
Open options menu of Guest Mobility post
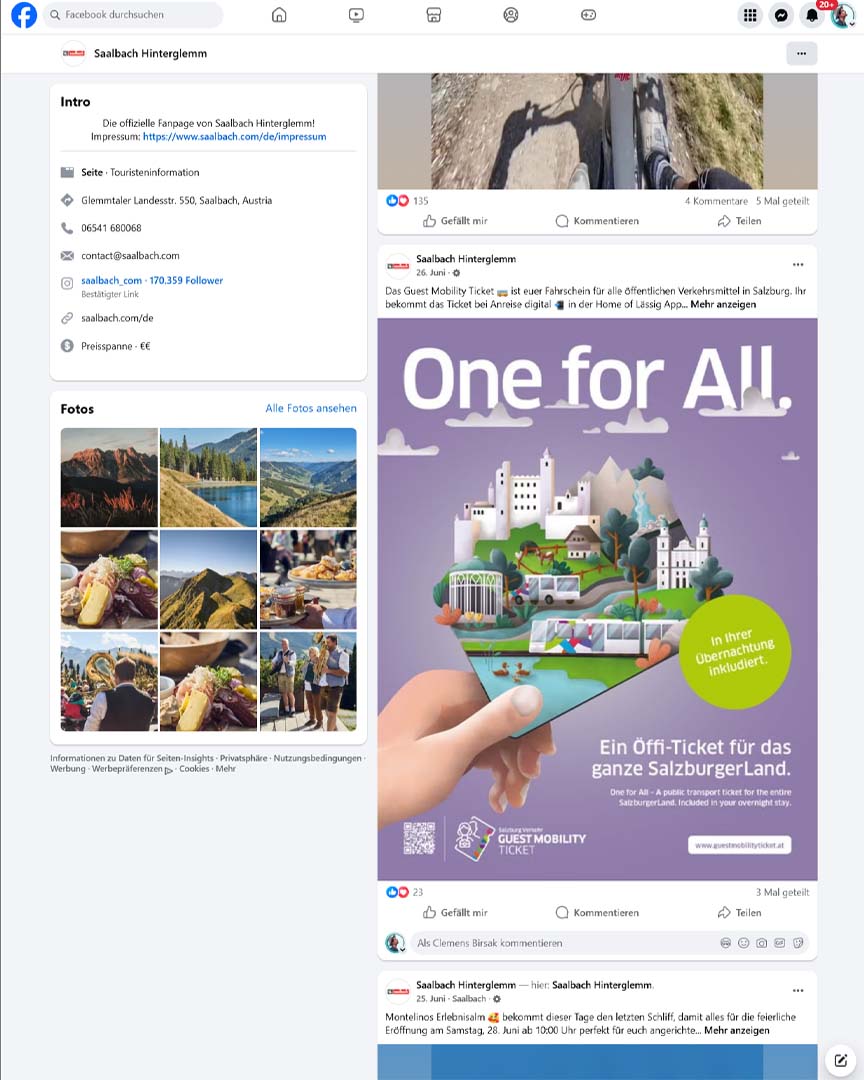click(x=798, y=264)
